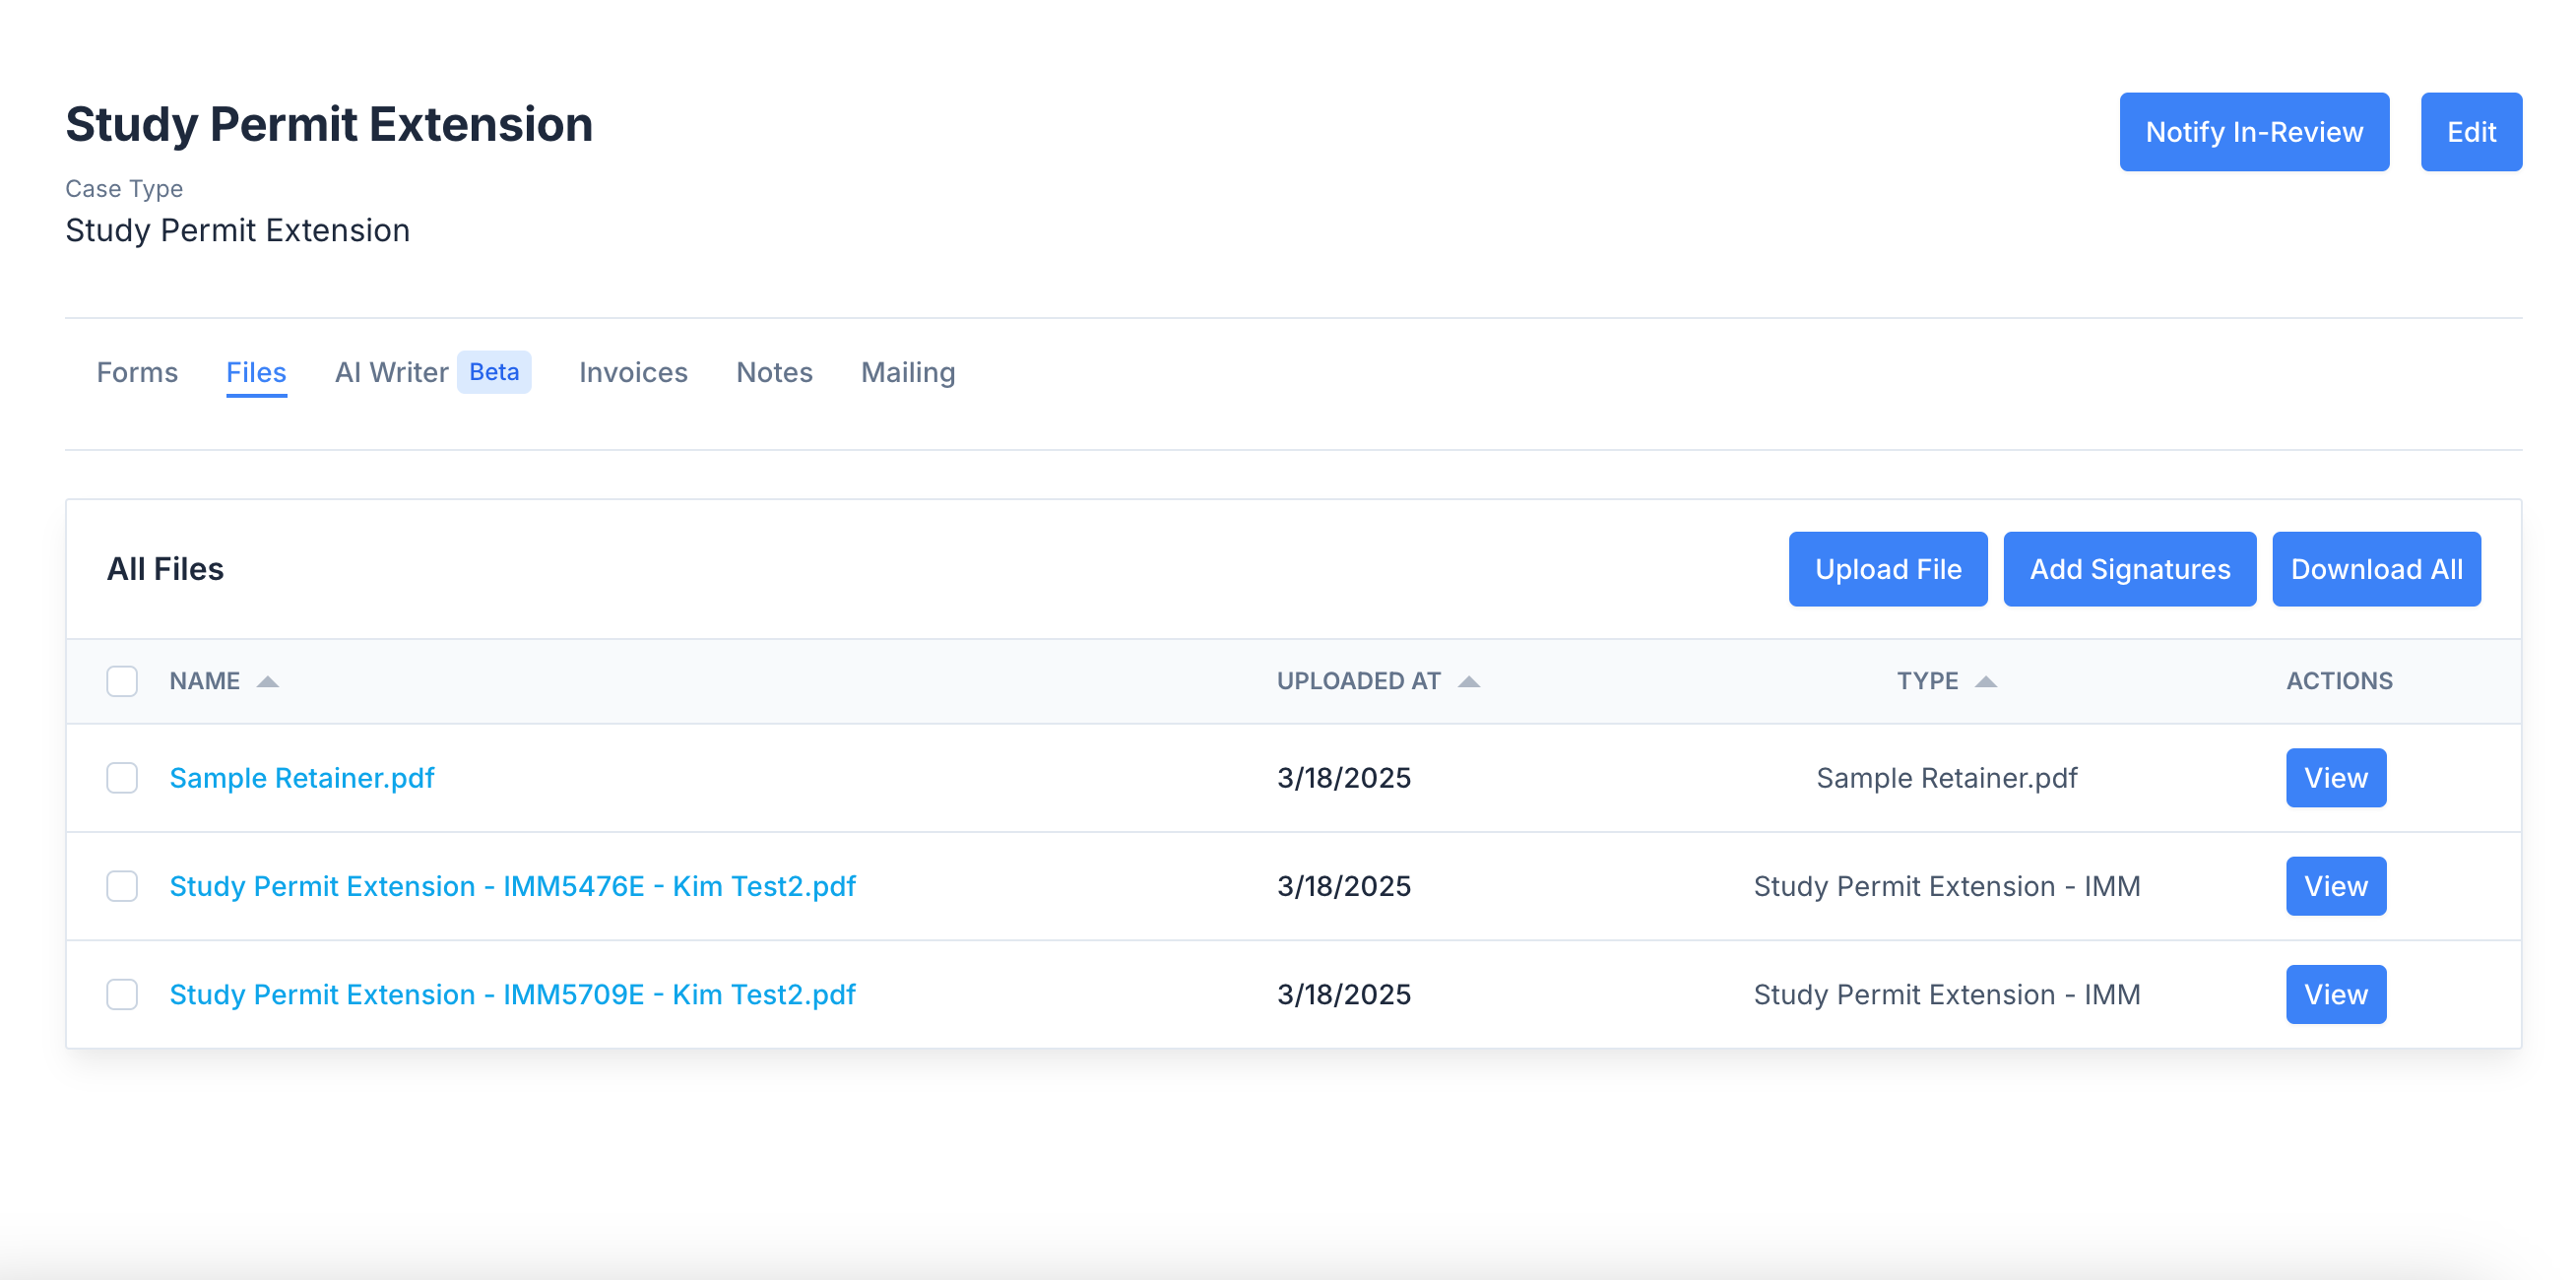Viewport: 2576px width, 1280px height.
Task: Open the Mailing tab
Action: click(908, 372)
